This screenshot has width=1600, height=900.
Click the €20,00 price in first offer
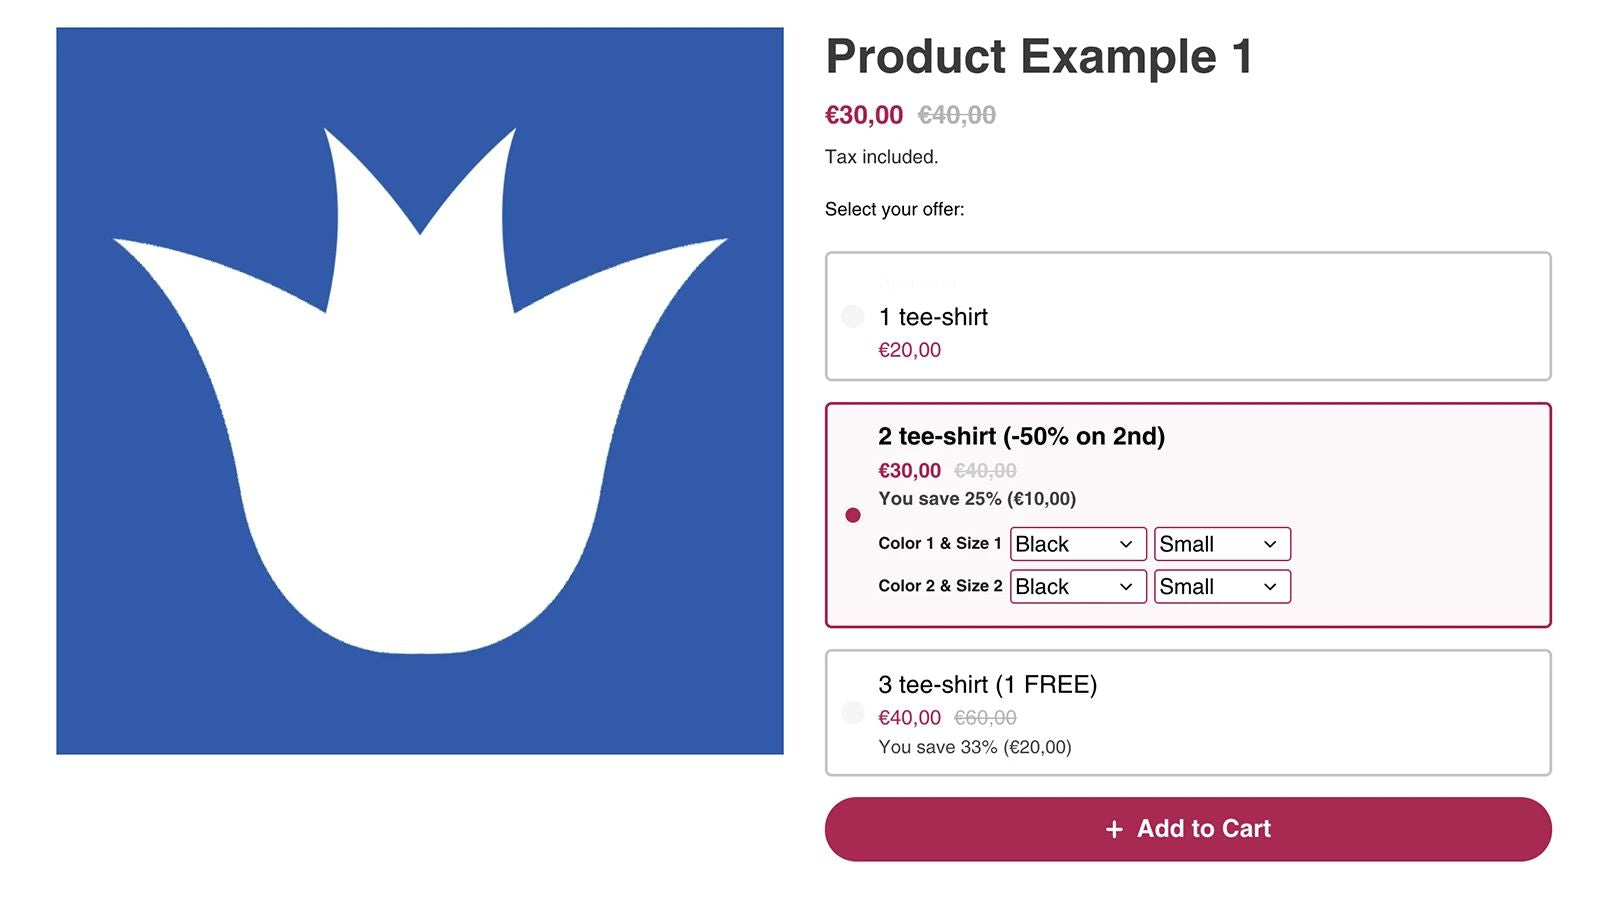909,350
